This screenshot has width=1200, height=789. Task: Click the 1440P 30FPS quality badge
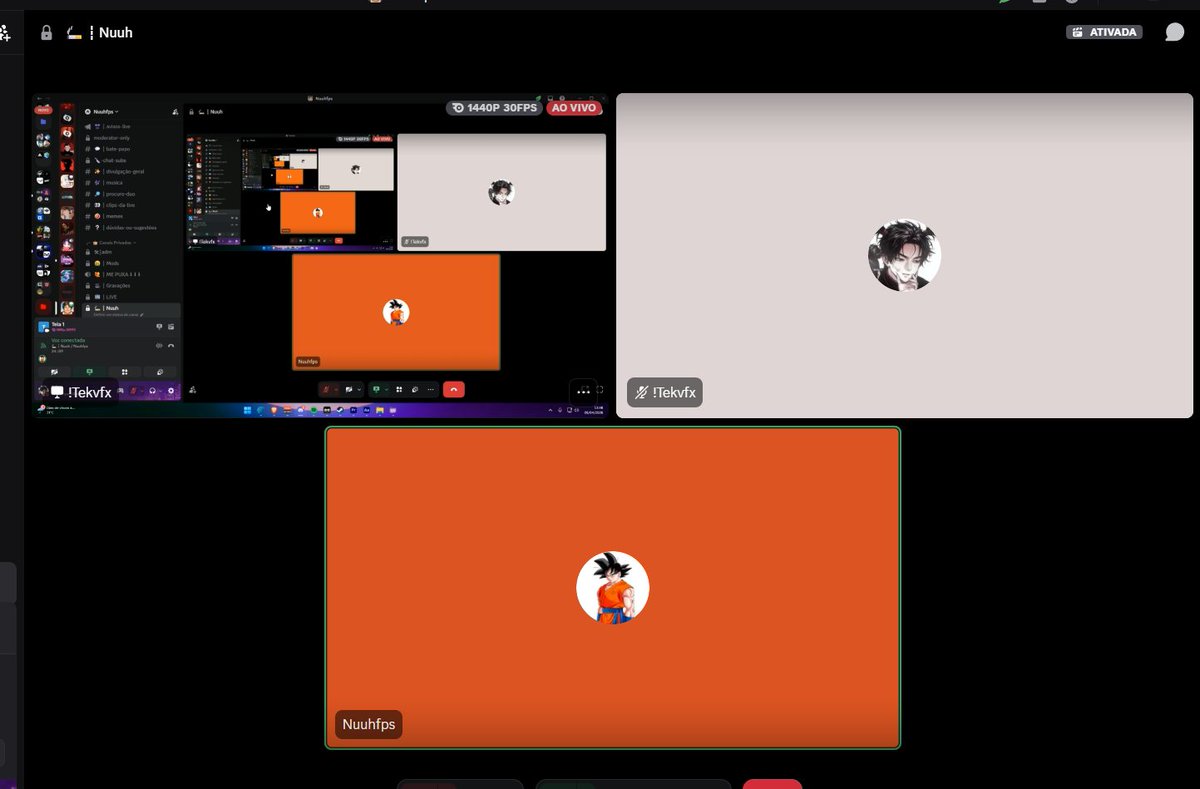pyautogui.click(x=494, y=108)
